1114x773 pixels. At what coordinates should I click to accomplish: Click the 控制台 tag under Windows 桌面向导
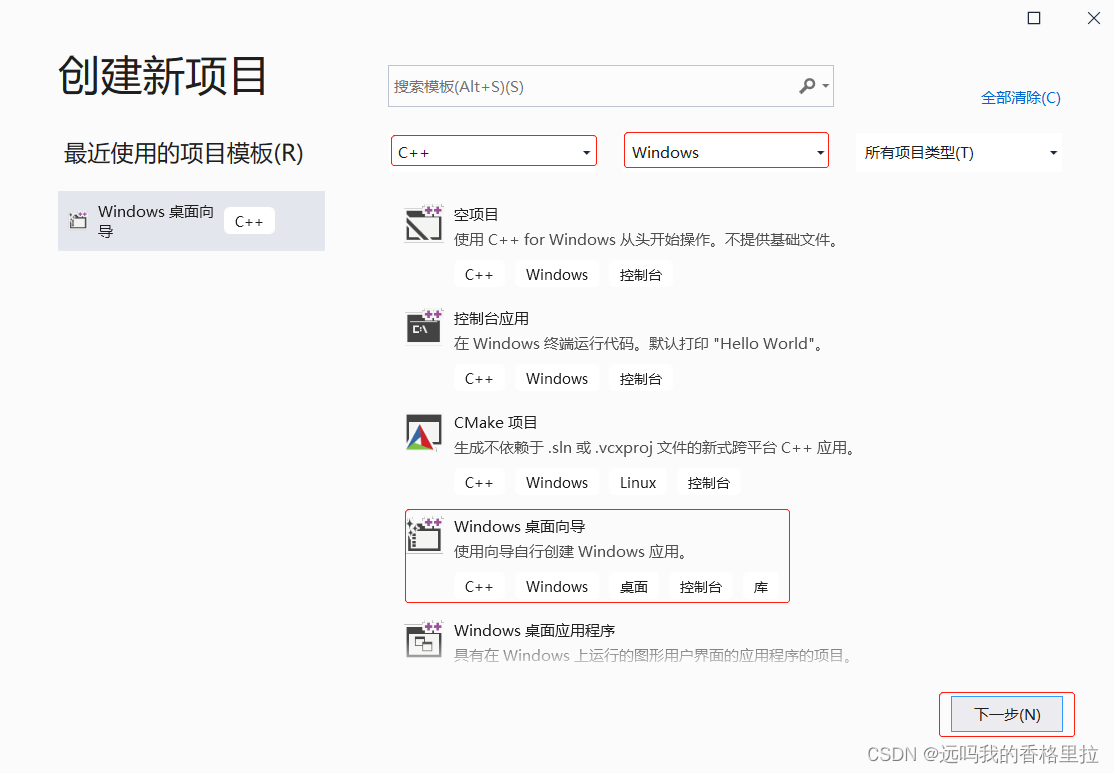pyautogui.click(x=701, y=587)
